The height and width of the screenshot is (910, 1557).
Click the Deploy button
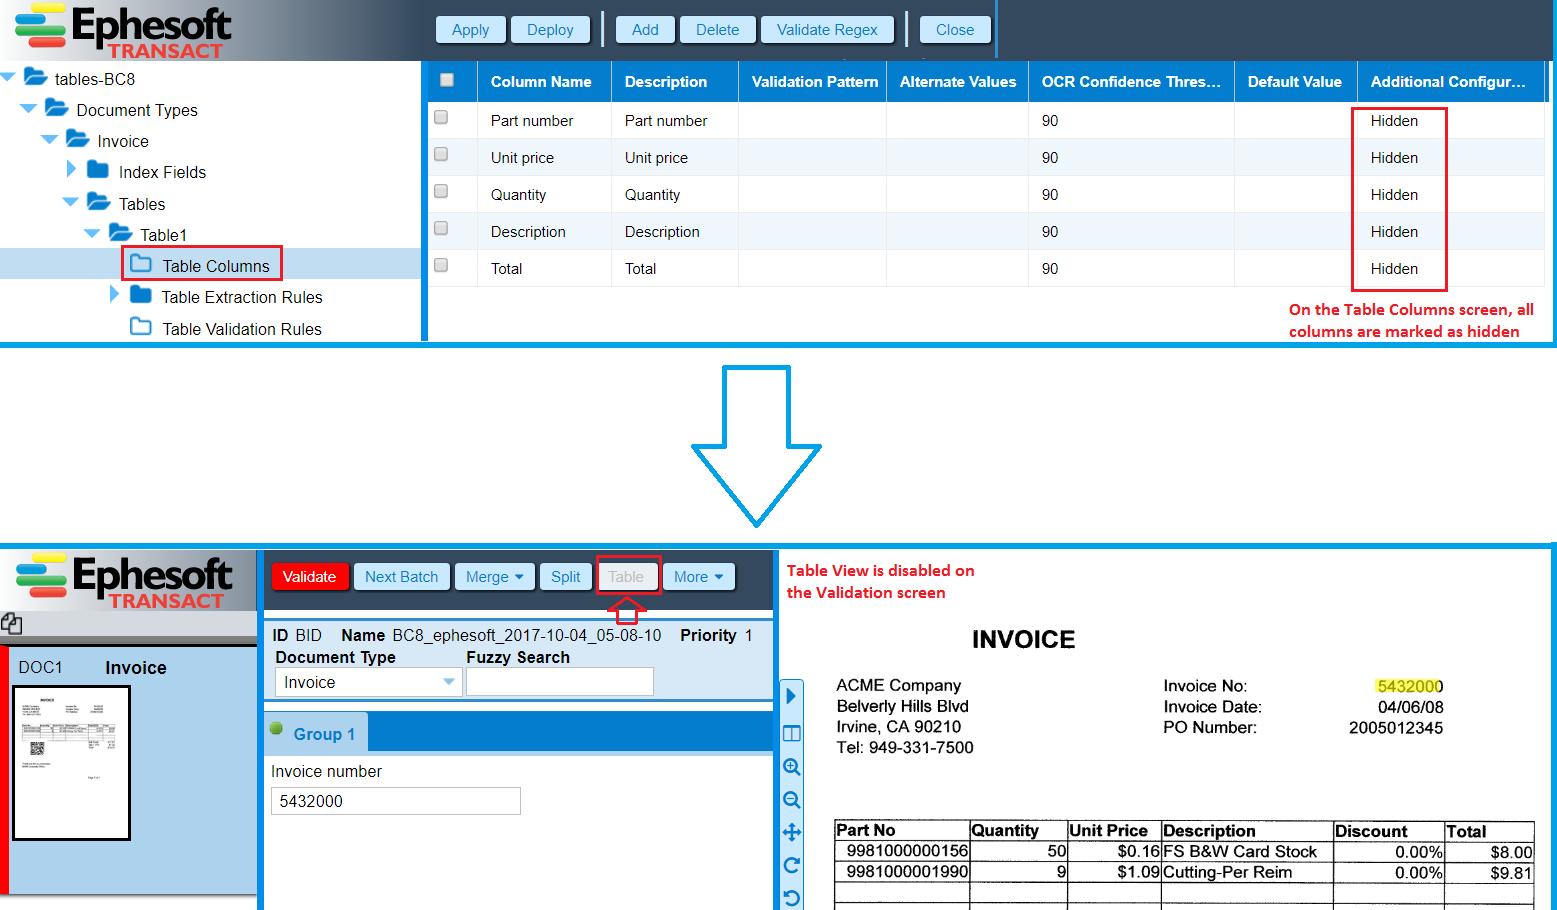(x=550, y=30)
